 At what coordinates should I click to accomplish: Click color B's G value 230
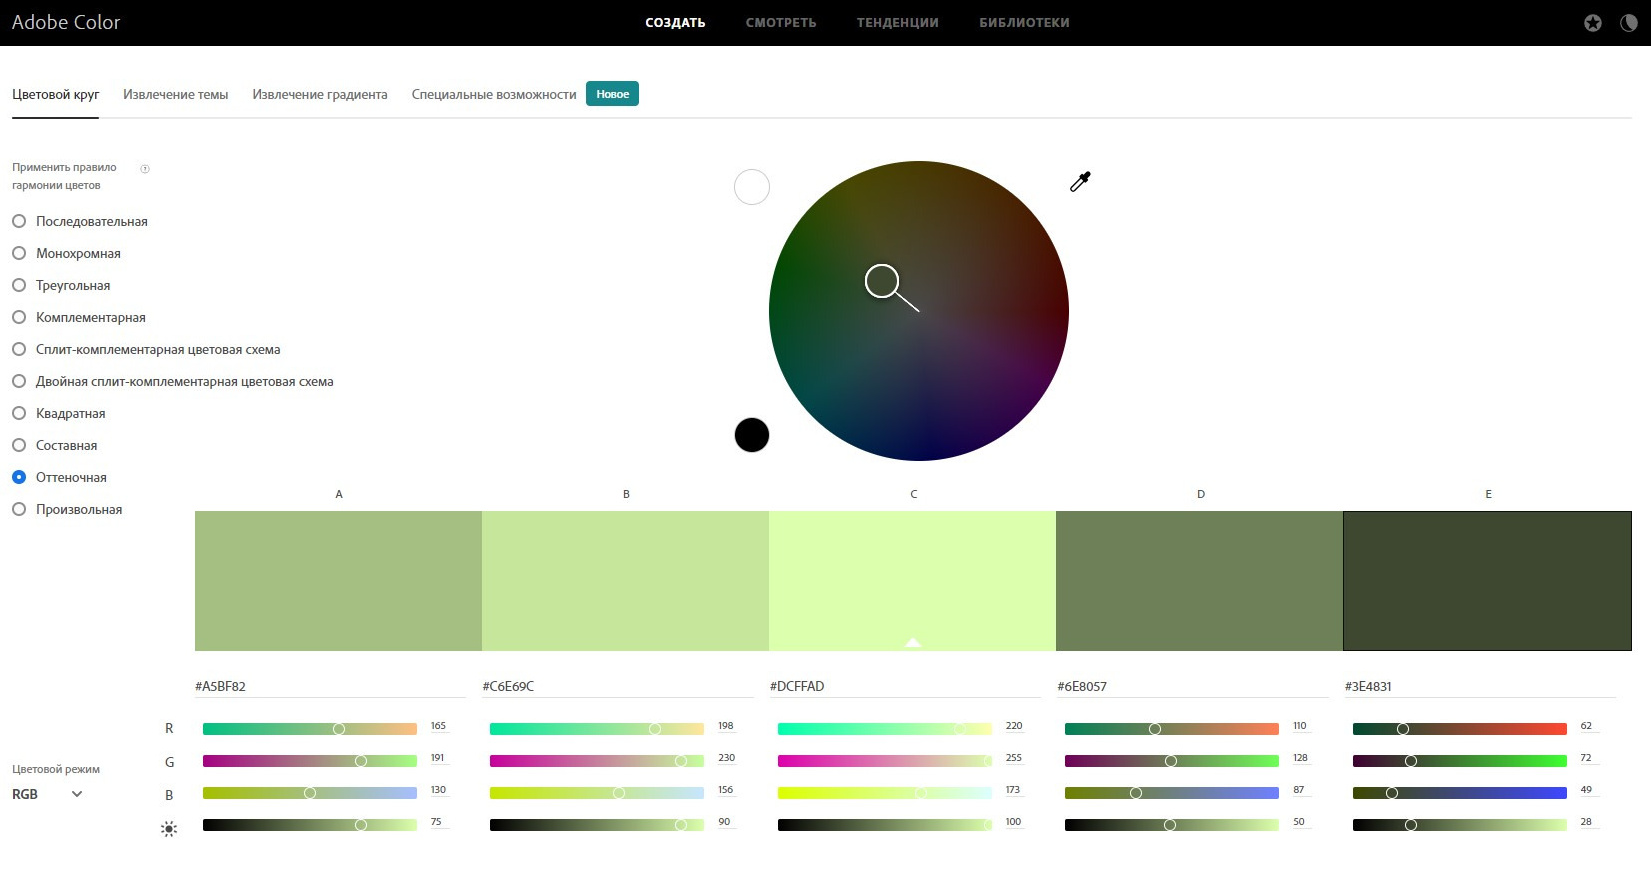tap(726, 758)
